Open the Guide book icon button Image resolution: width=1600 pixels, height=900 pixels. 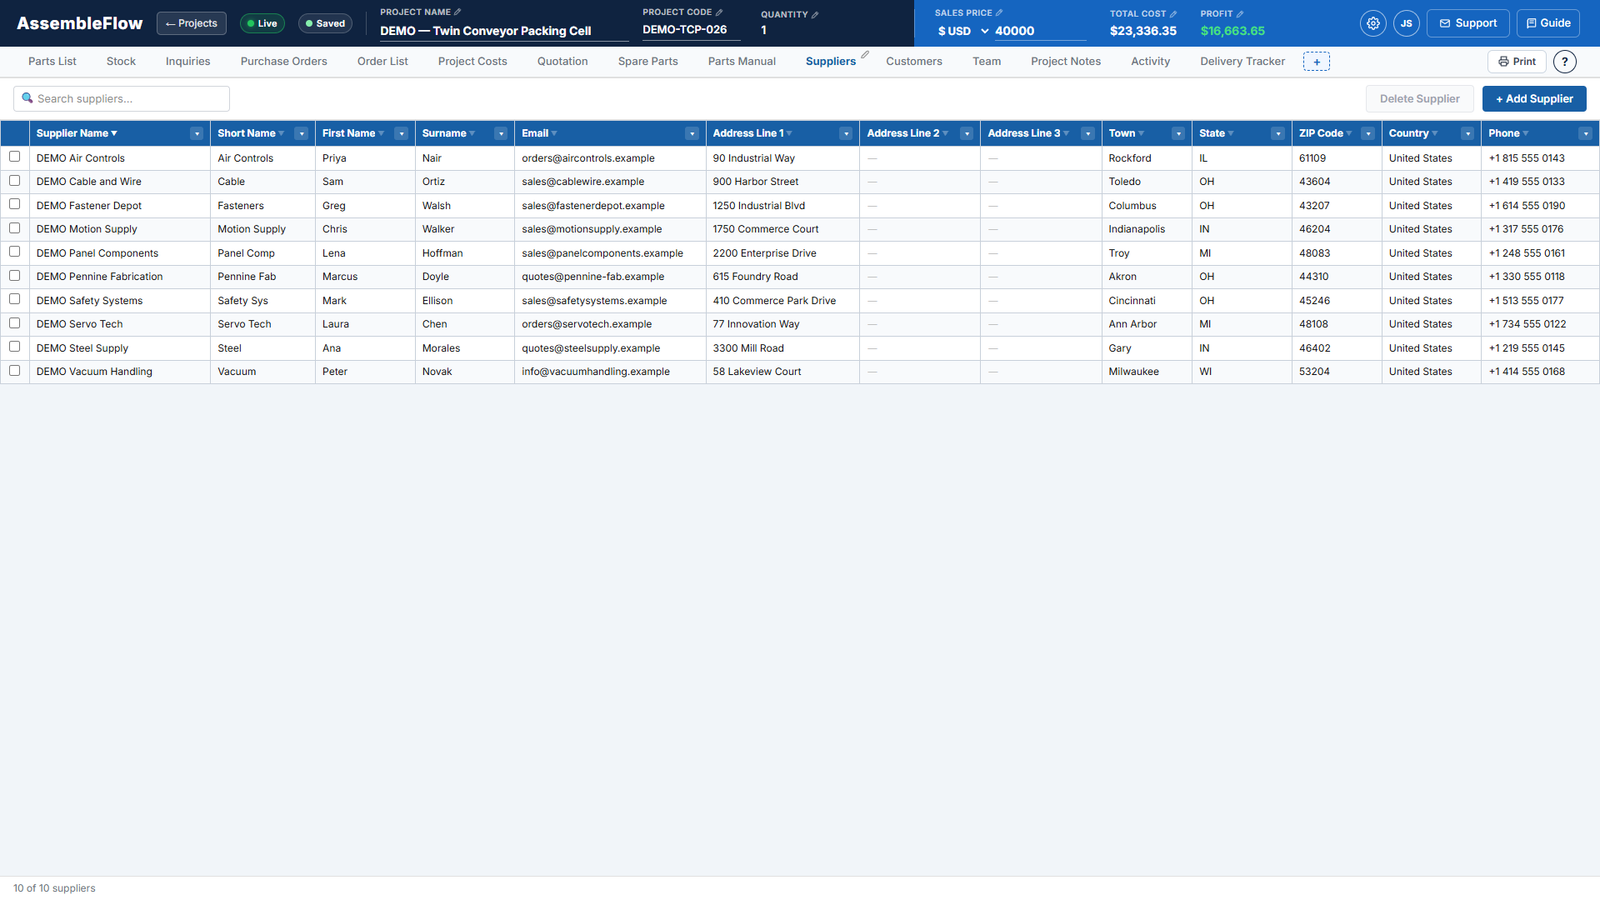click(x=1548, y=23)
